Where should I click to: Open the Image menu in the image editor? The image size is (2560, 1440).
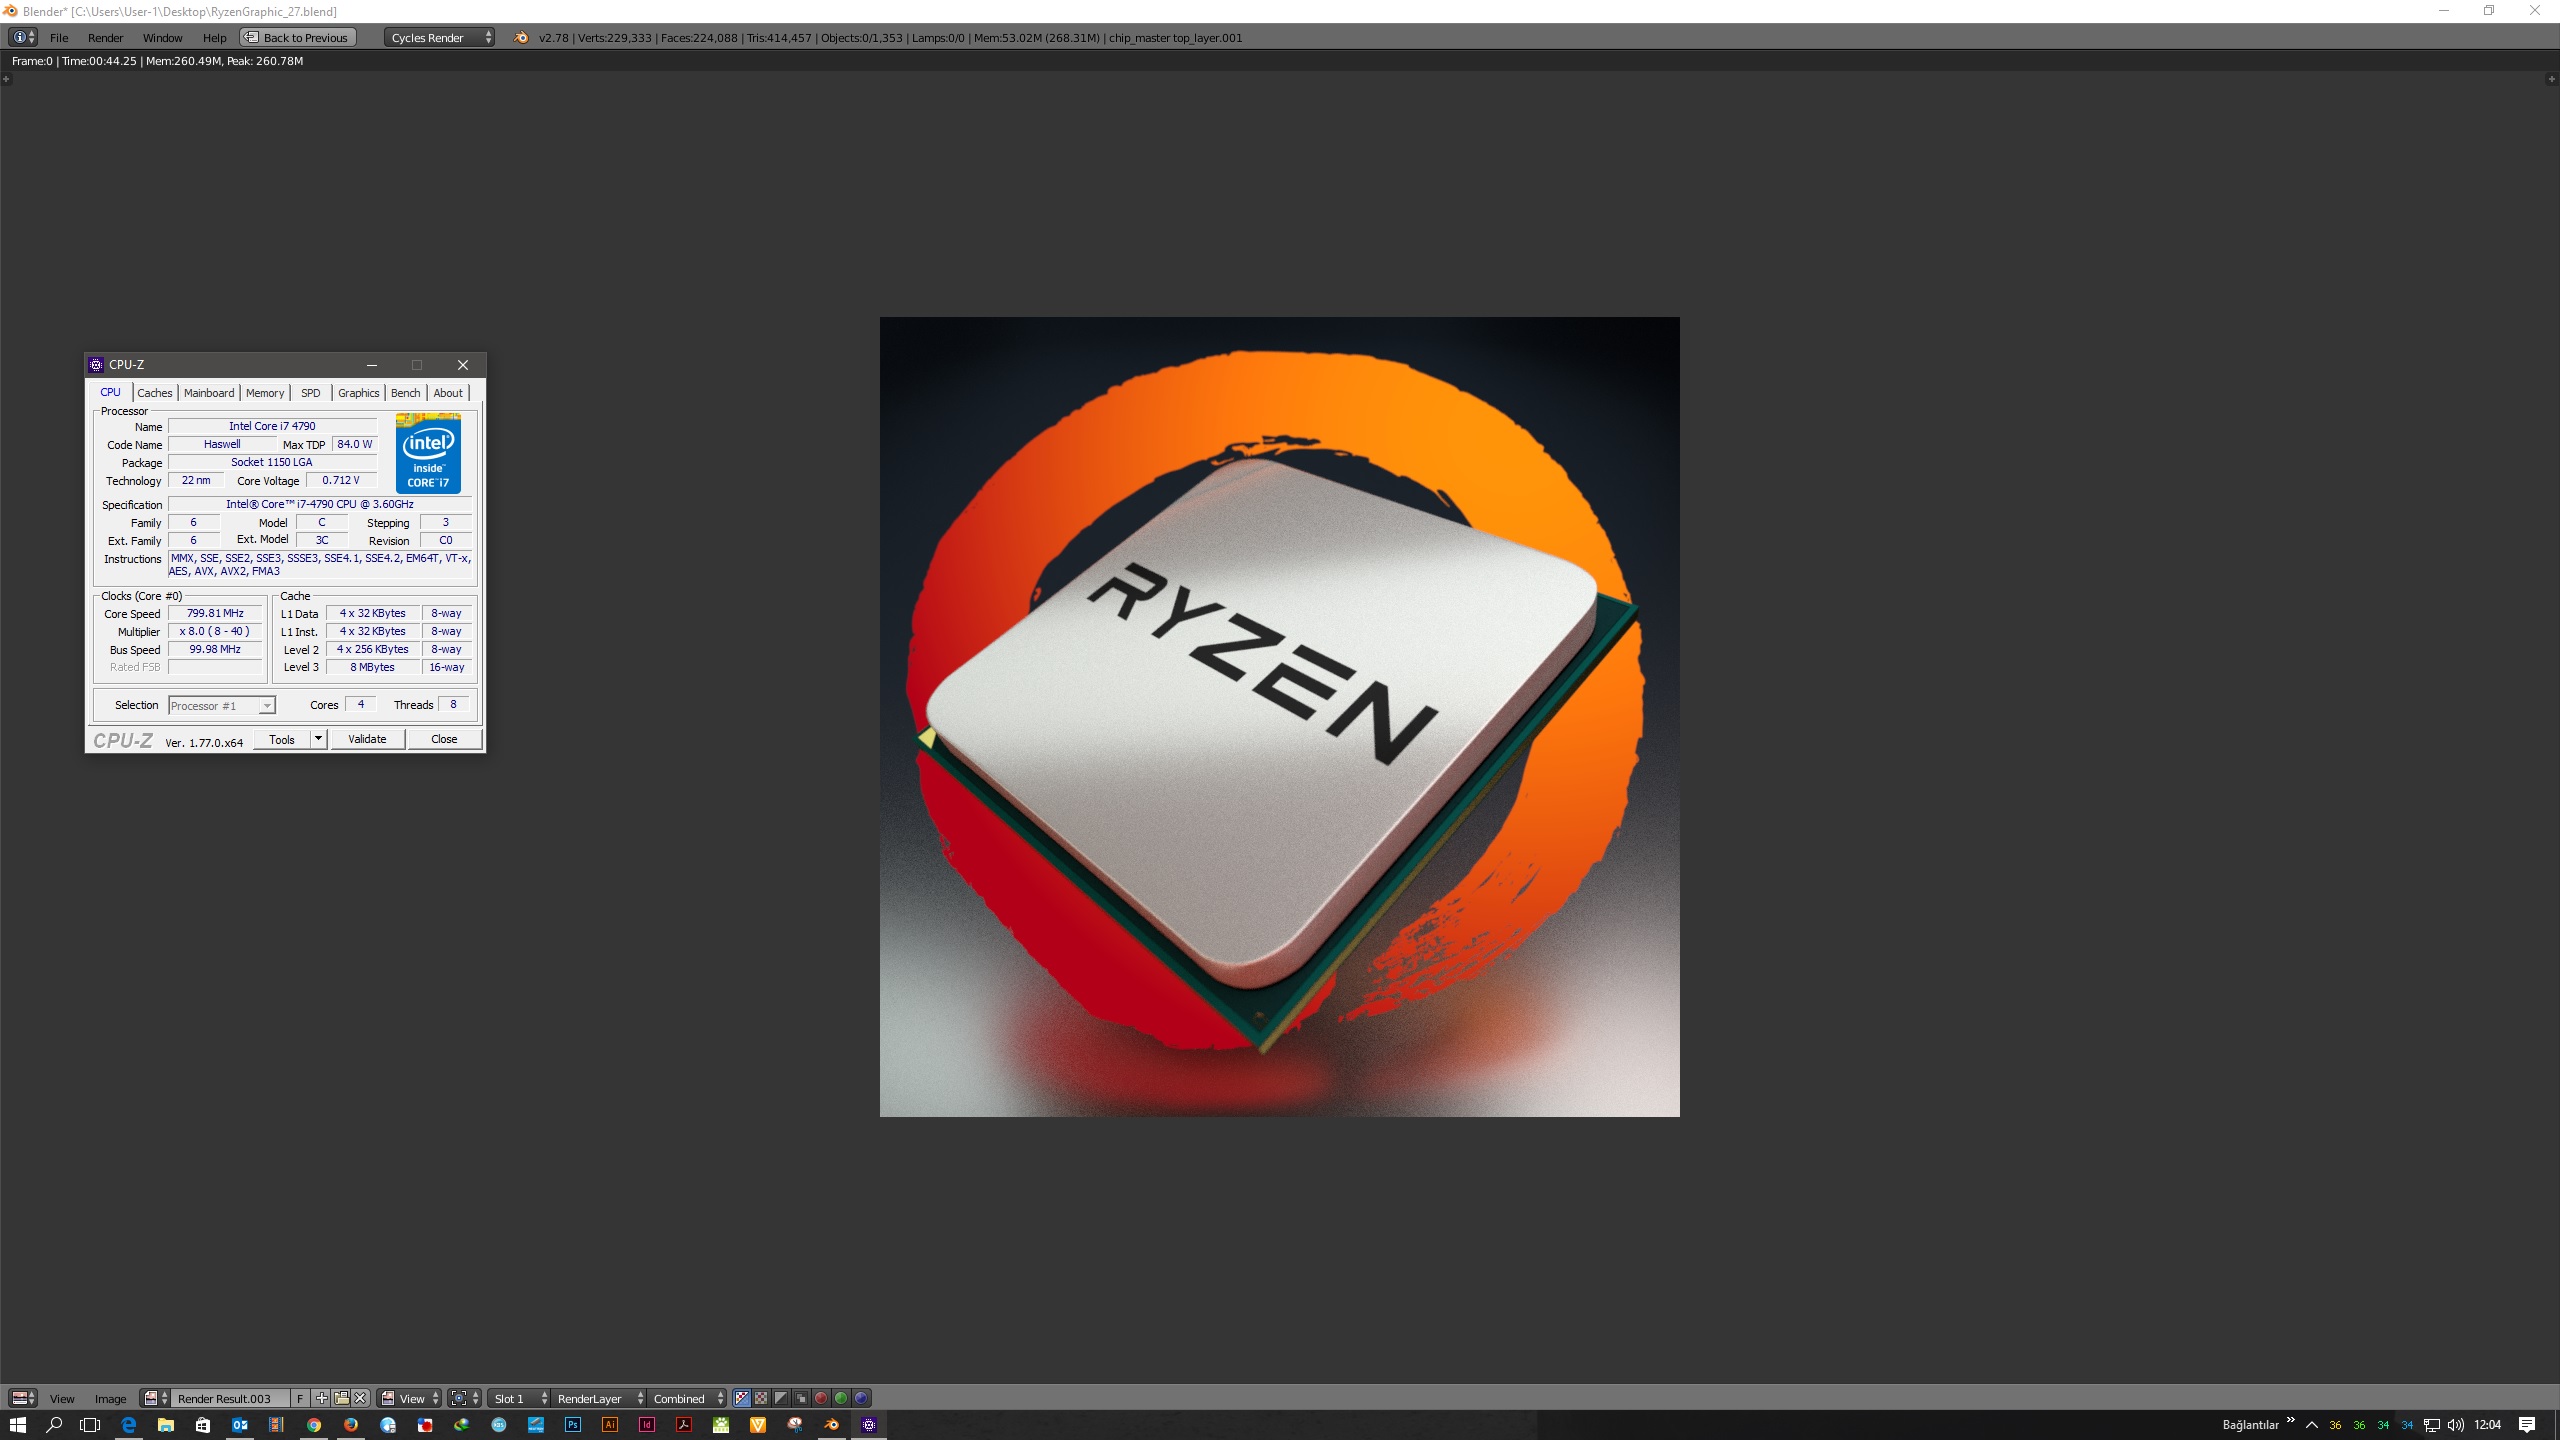[110, 1398]
